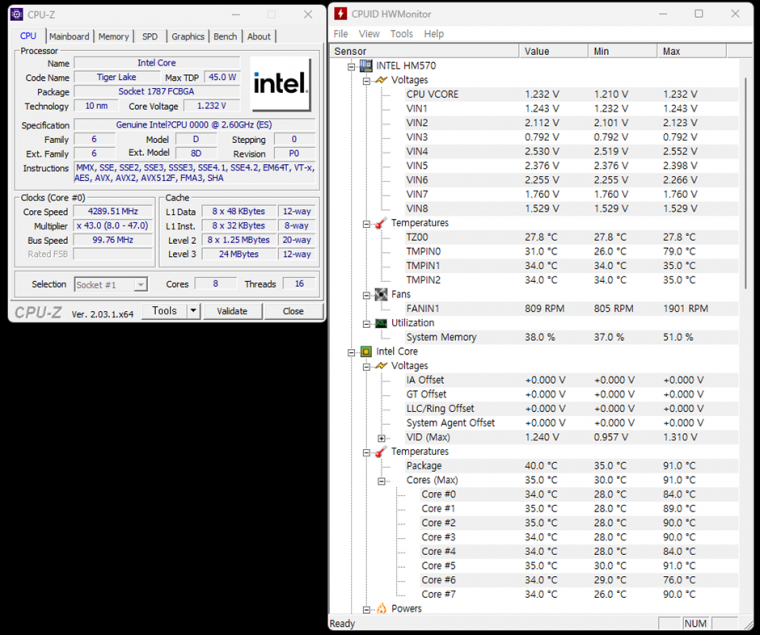The width and height of the screenshot is (760, 635).
Task: Click the Core Speed value field
Action: click(x=112, y=211)
